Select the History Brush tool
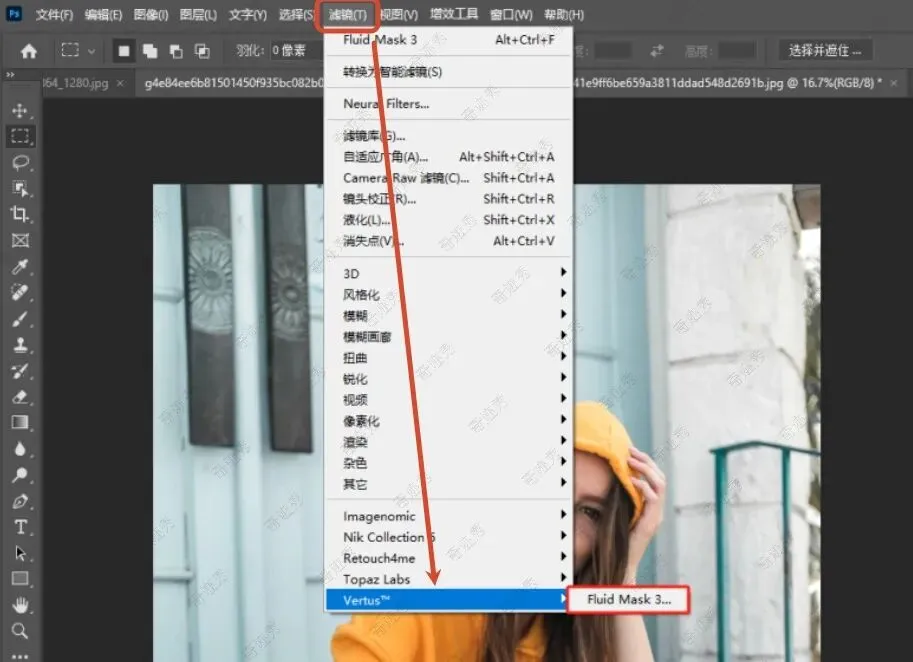The width and height of the screenshot is (913, 662). (20, 371)
